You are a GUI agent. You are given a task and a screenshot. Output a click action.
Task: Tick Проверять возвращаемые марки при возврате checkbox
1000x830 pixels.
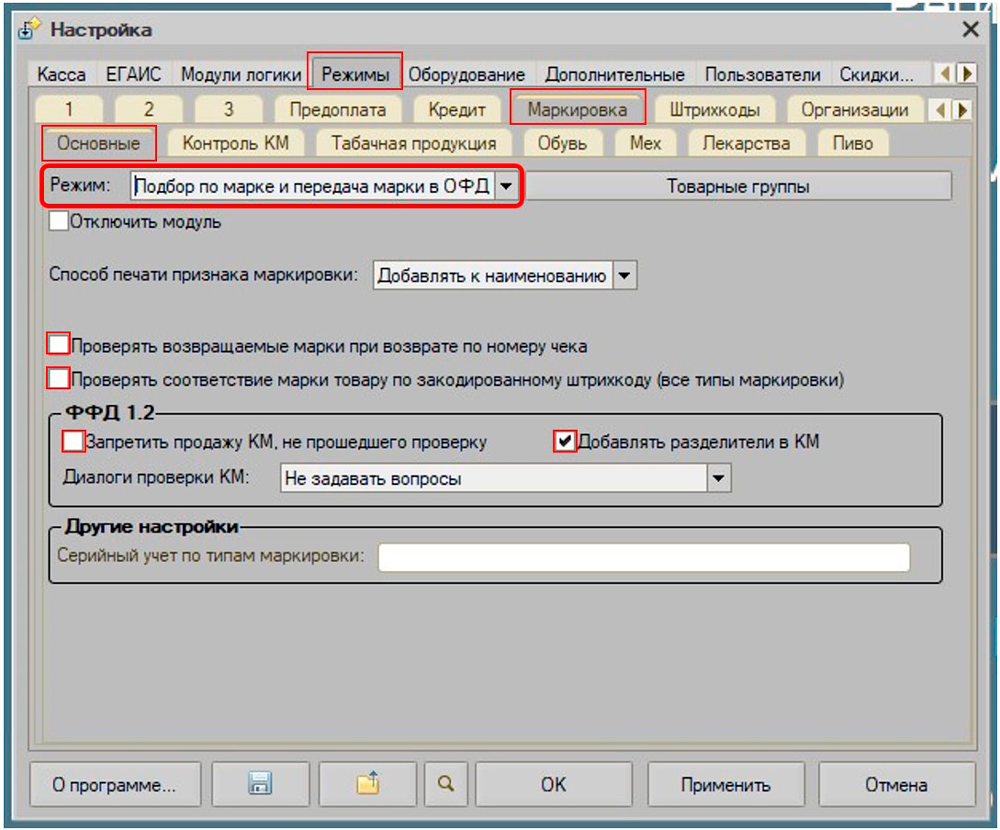pos(59,345)
